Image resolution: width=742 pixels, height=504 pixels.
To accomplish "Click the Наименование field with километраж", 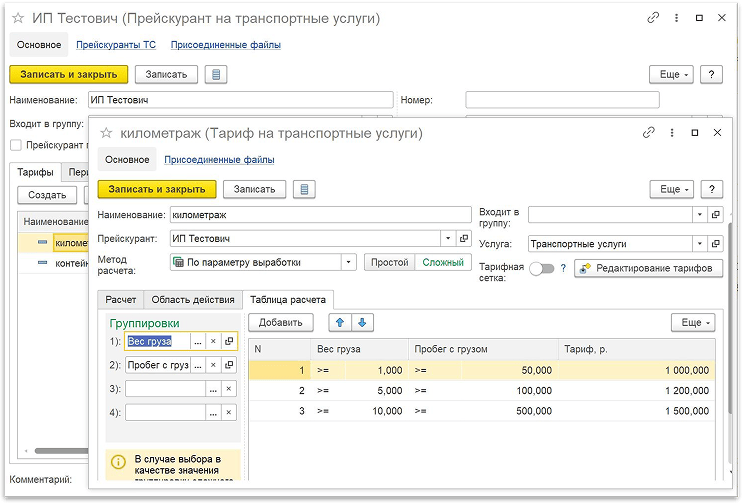I will 321,215.
